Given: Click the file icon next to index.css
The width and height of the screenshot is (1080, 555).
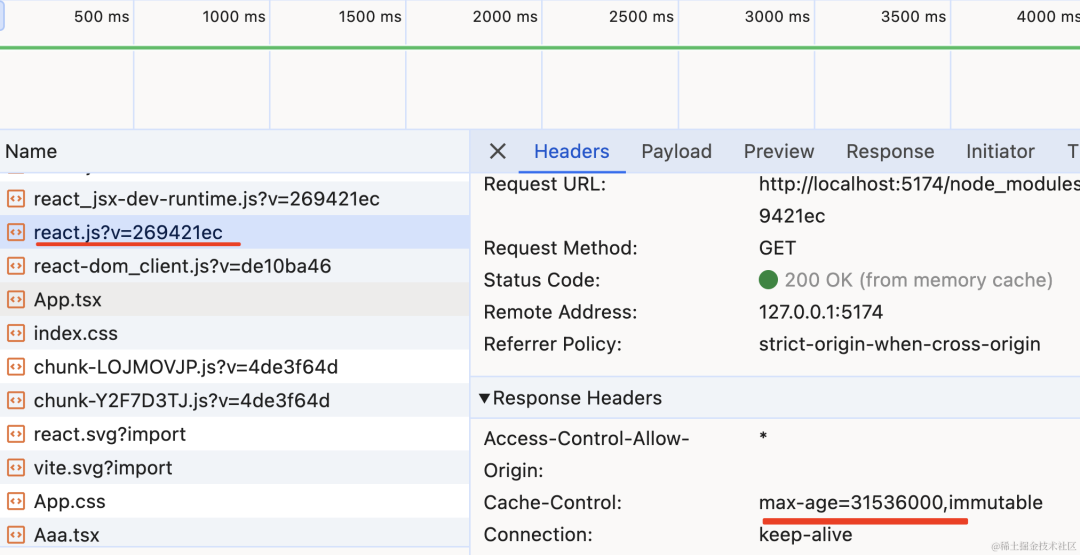Looking at the screenshot, I should 16,333.
